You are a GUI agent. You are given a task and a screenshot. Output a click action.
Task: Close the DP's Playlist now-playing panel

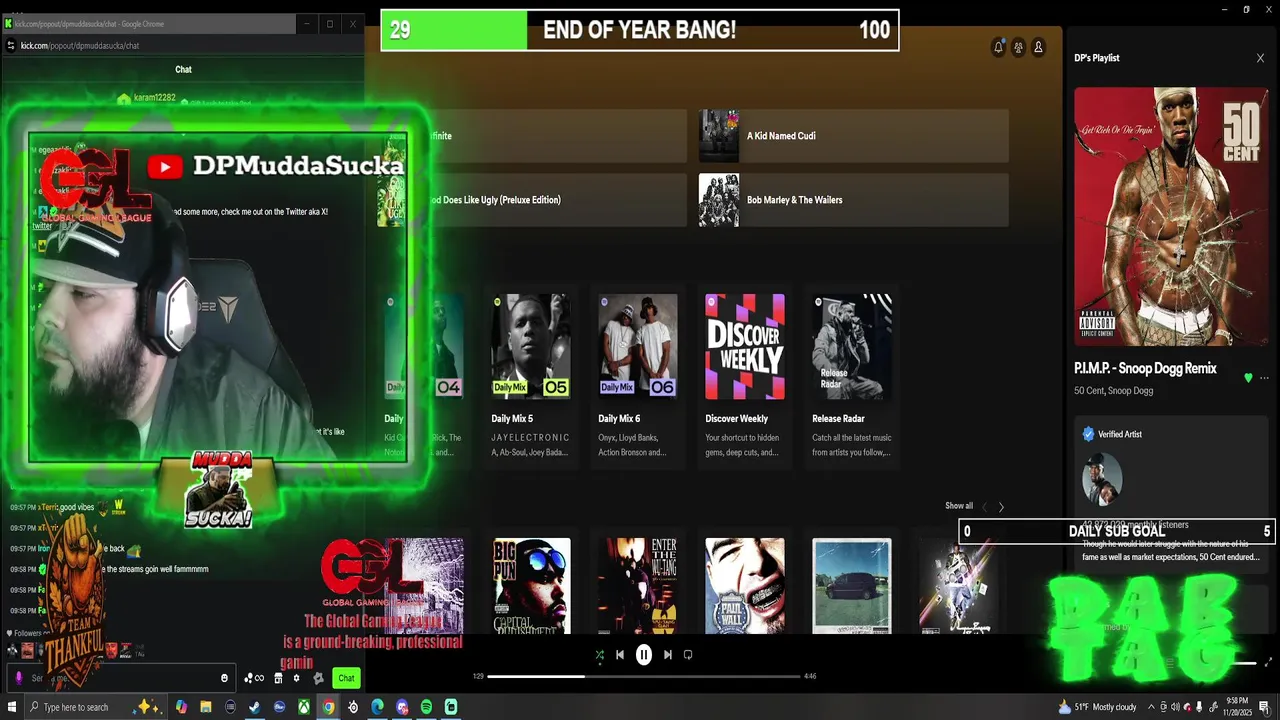click(1260, 58)
